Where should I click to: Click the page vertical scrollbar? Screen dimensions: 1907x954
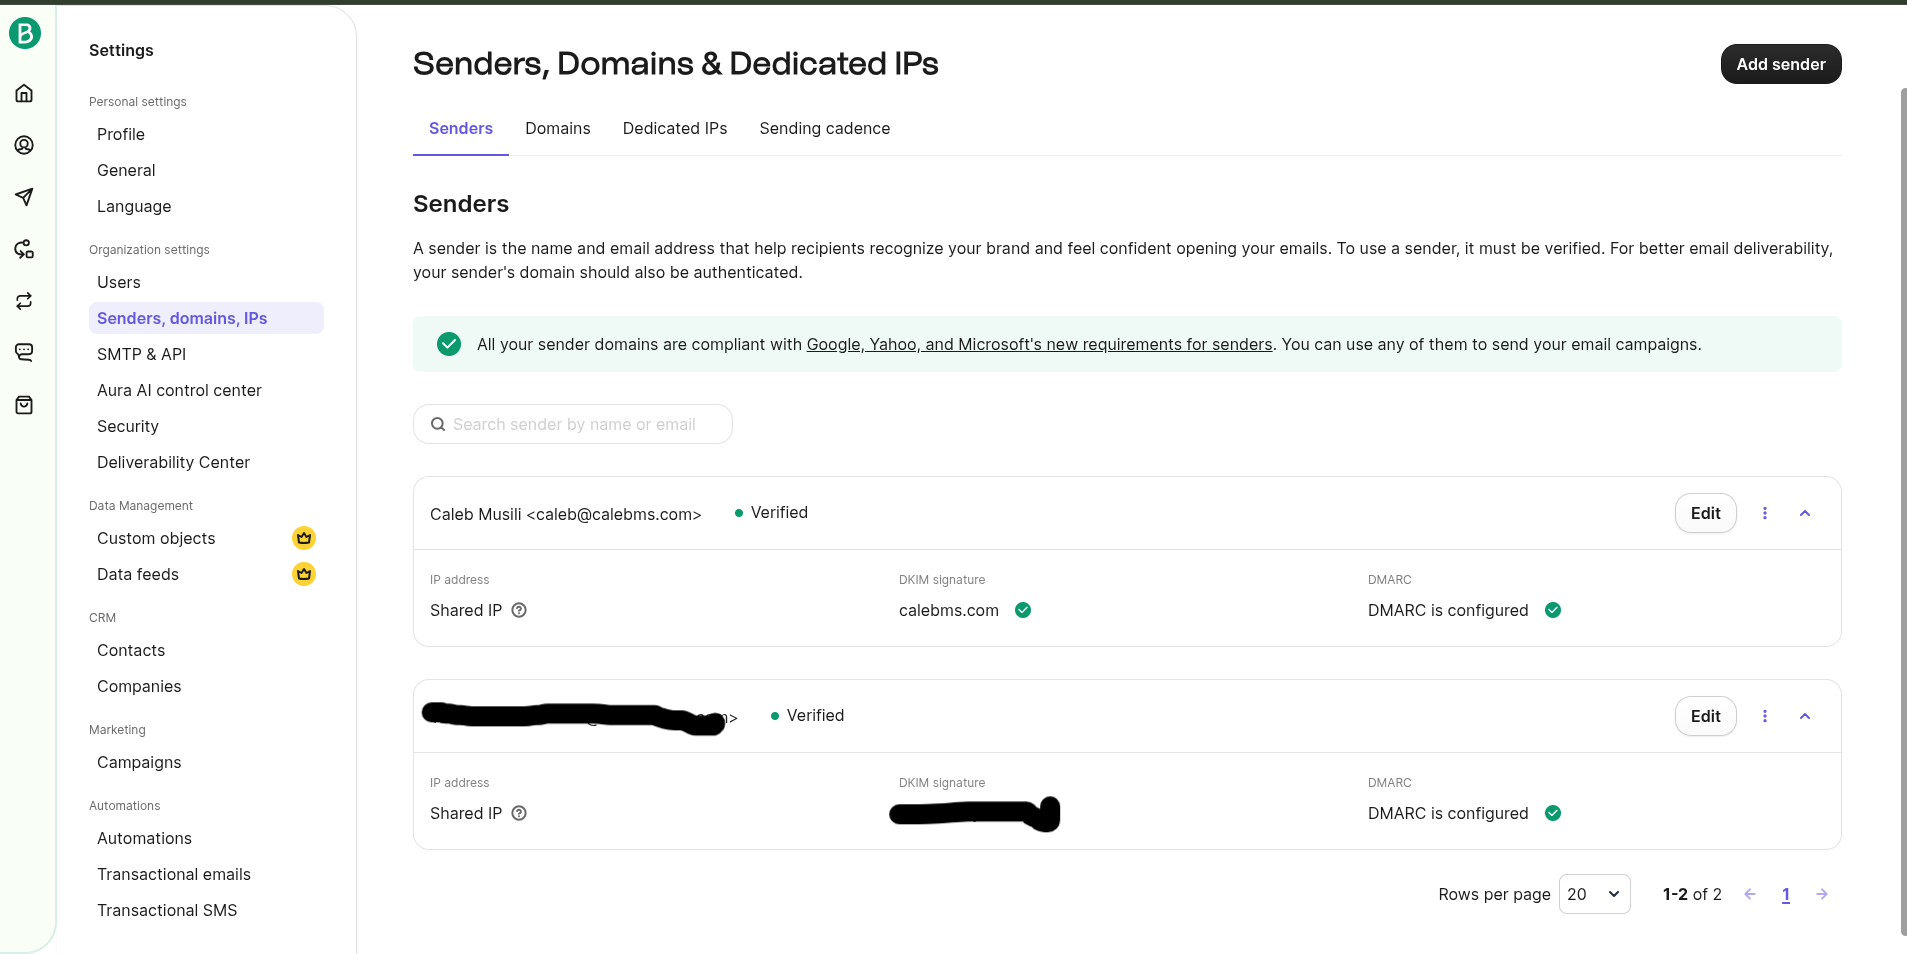click(x=1902, y=510)
